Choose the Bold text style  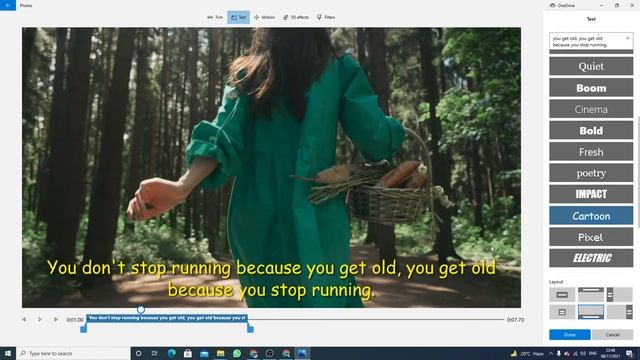pos(591,131)
